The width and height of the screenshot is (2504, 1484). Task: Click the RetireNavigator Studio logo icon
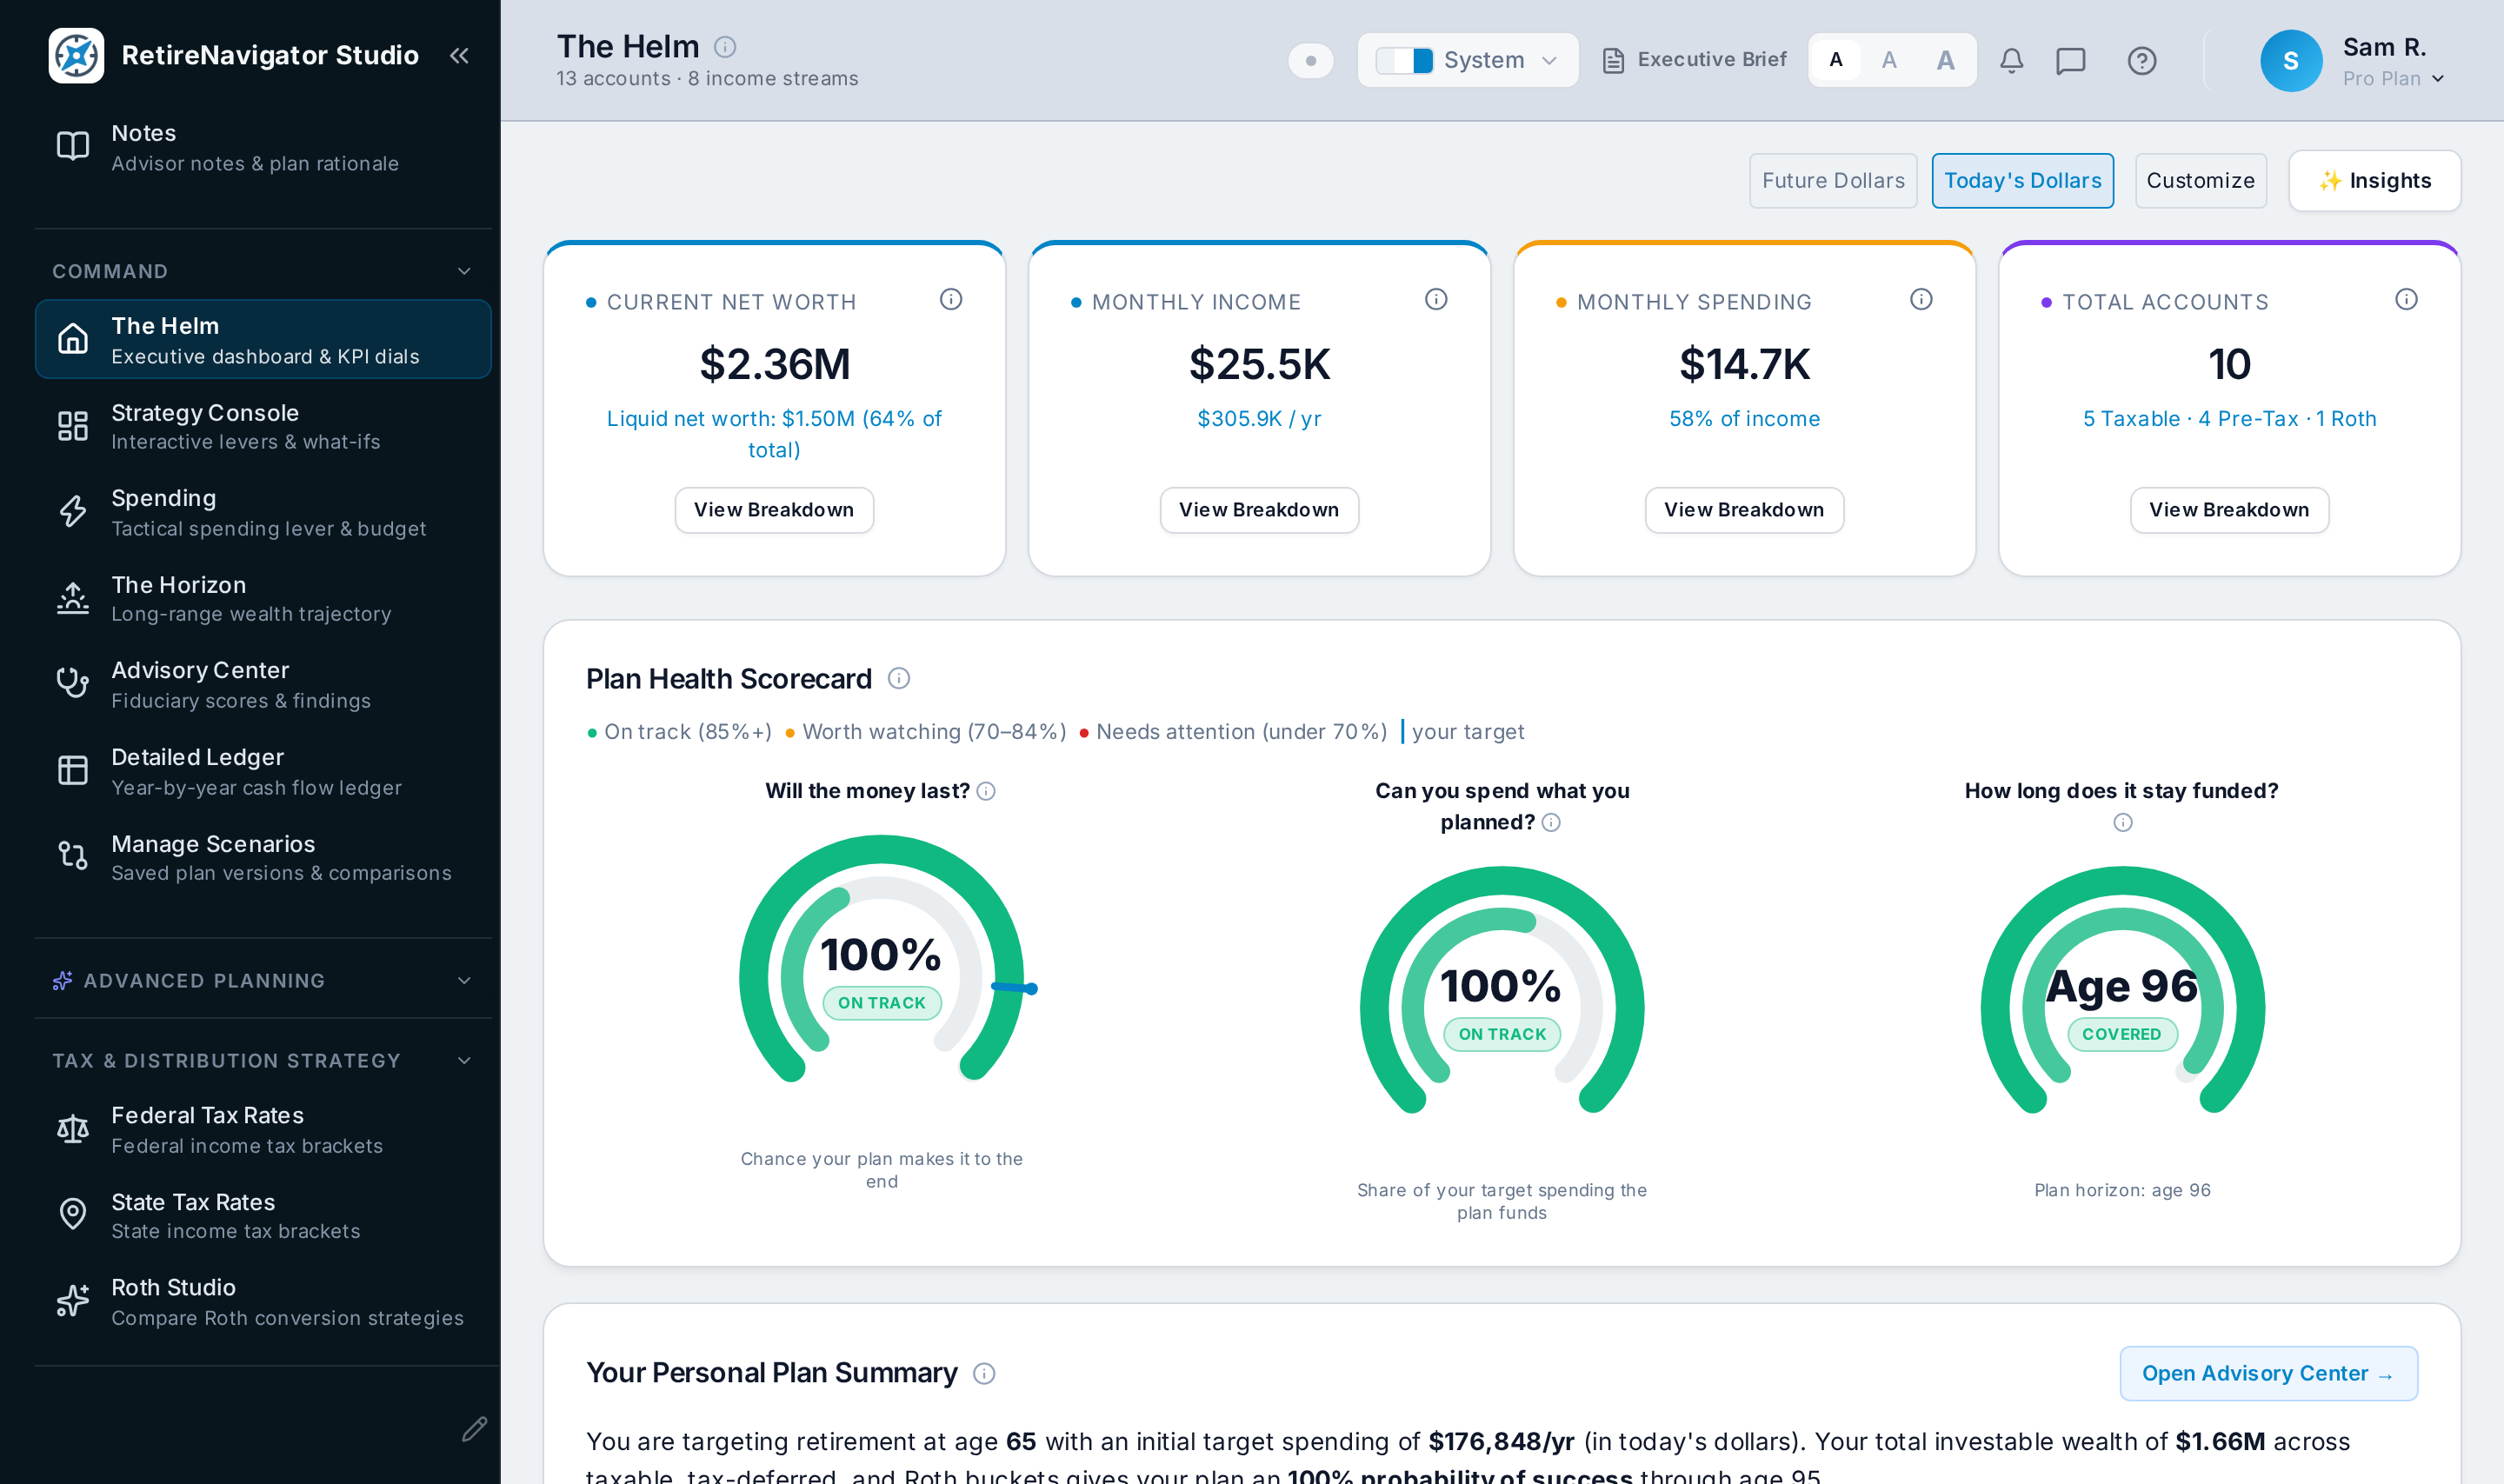click(76, 56)
